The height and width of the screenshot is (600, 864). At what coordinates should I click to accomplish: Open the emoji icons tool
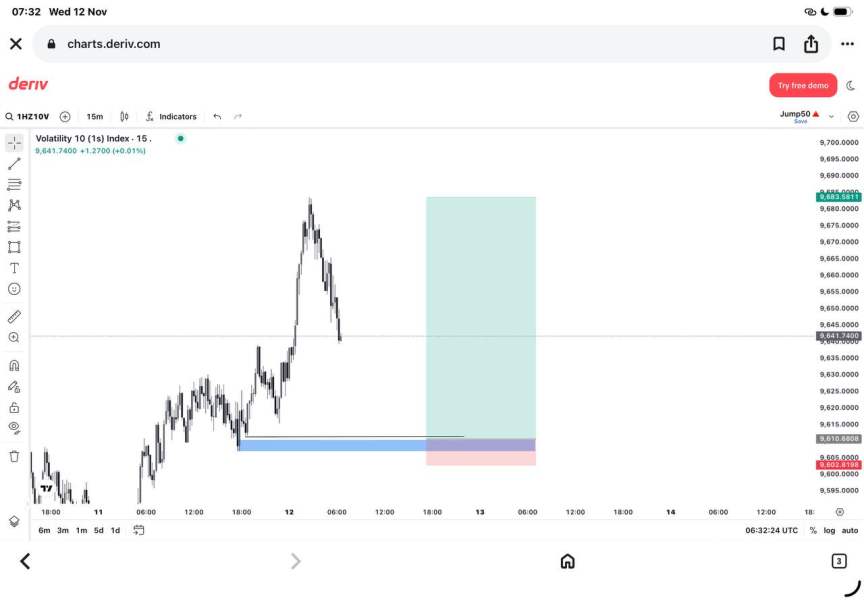pos(14,289)
